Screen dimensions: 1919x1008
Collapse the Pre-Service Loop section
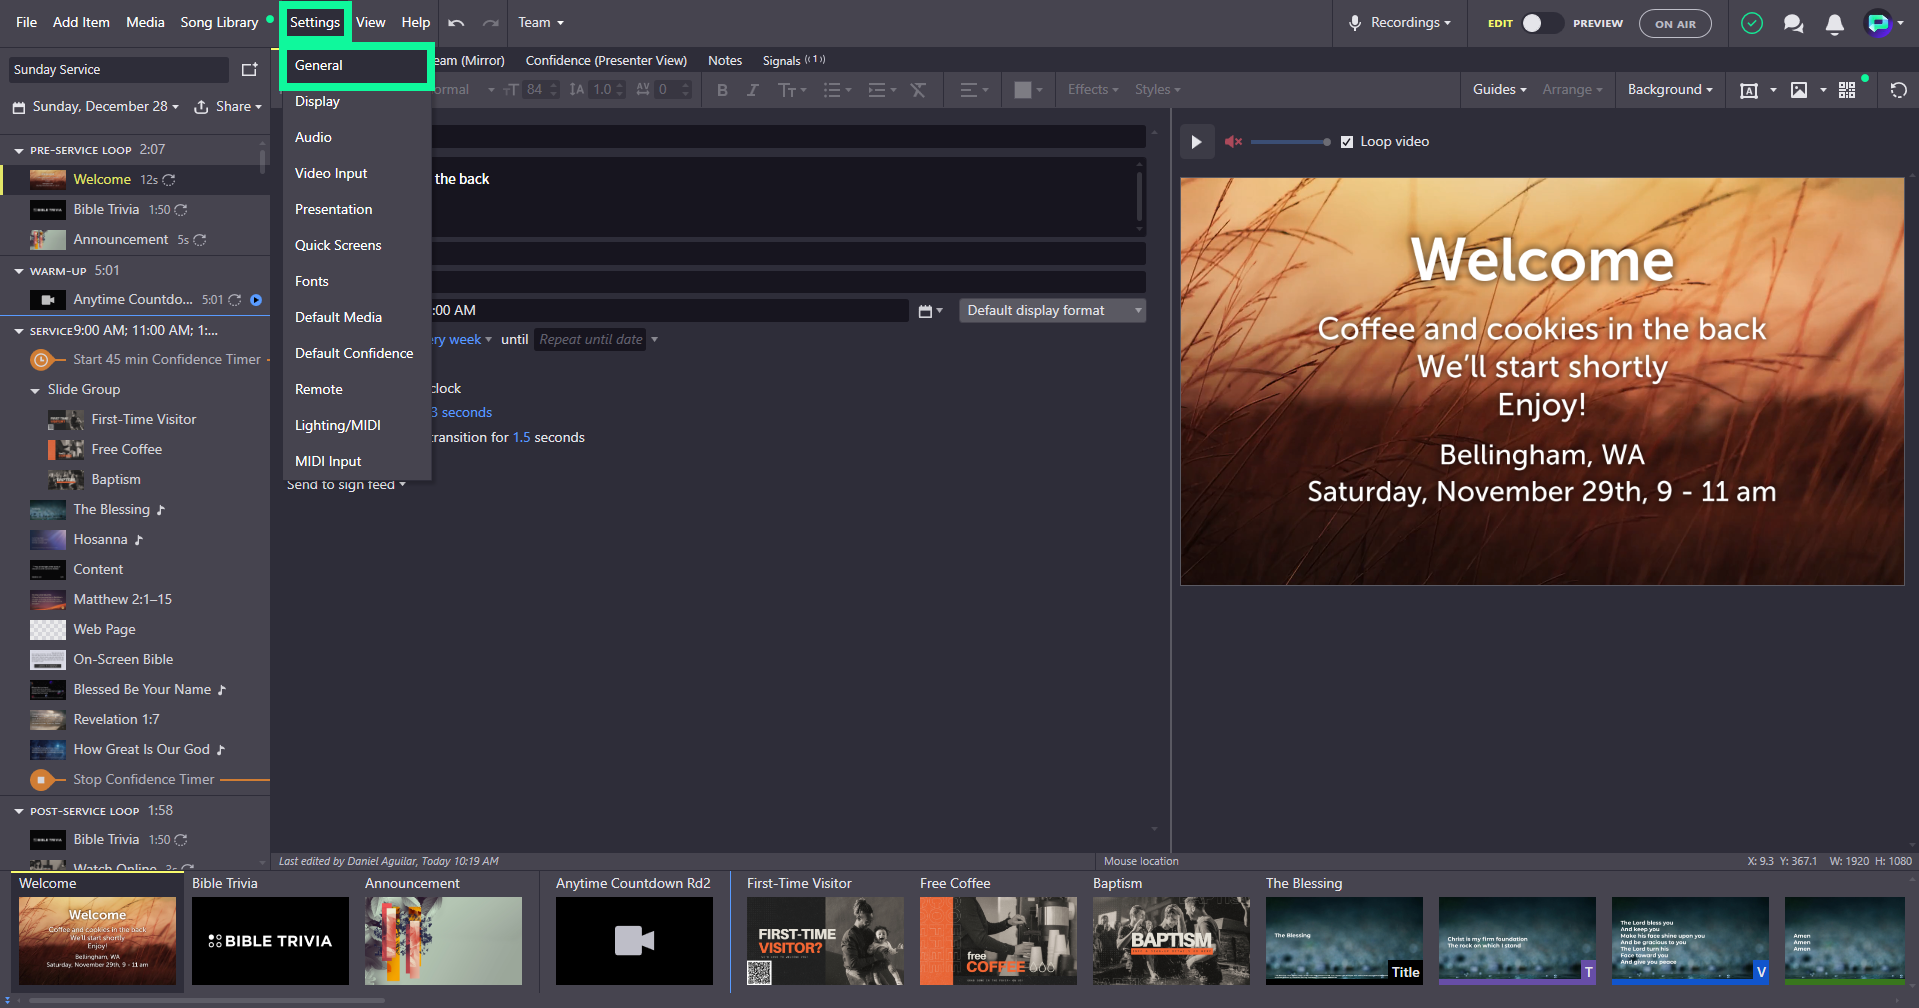pyautogui.click(x=19, y=151)
